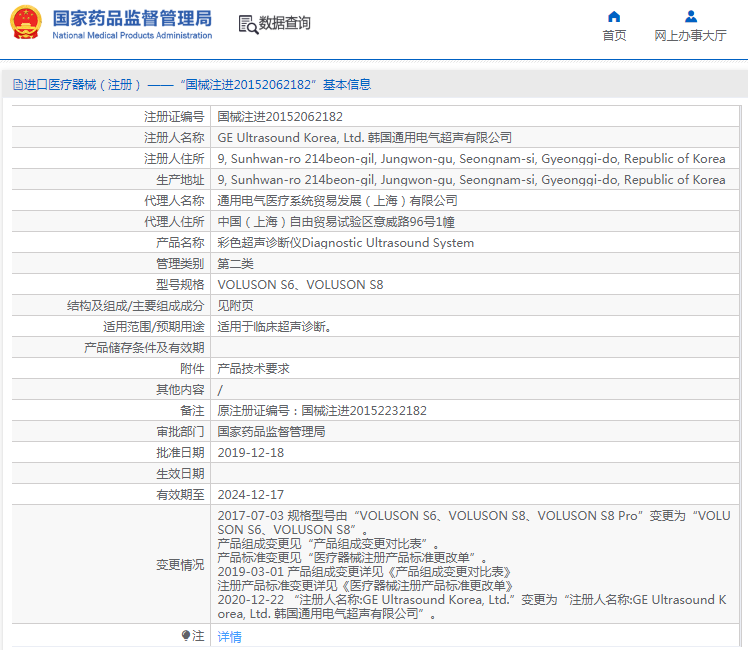Click the 网上办事大厅 person icon

click(x=690, y=16)
